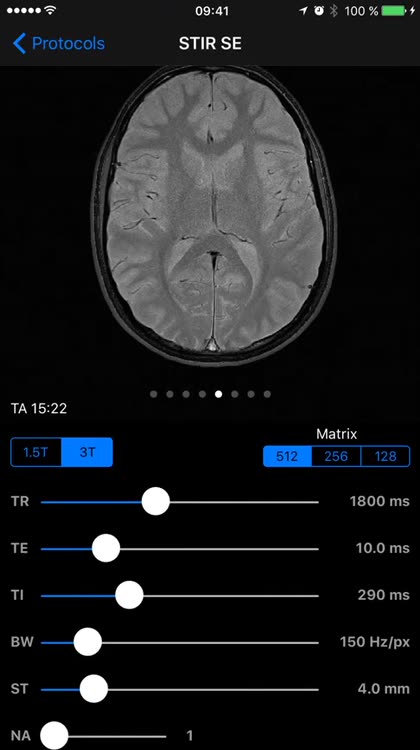Click the BW slider knob
This screenshot has height=750, width=420.
coord(88,642)
